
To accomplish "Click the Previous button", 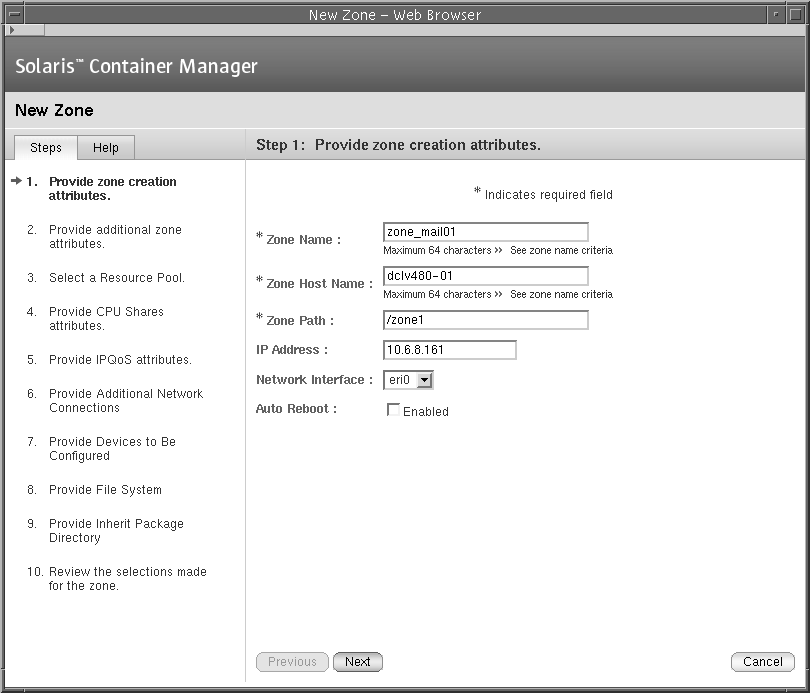I will click(x=292, y=662).
